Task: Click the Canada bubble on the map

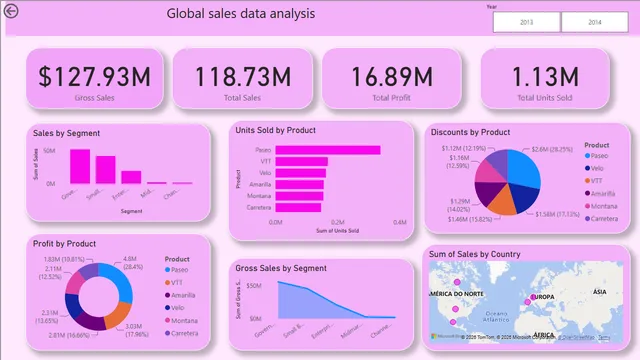Action: click(457, 282)
